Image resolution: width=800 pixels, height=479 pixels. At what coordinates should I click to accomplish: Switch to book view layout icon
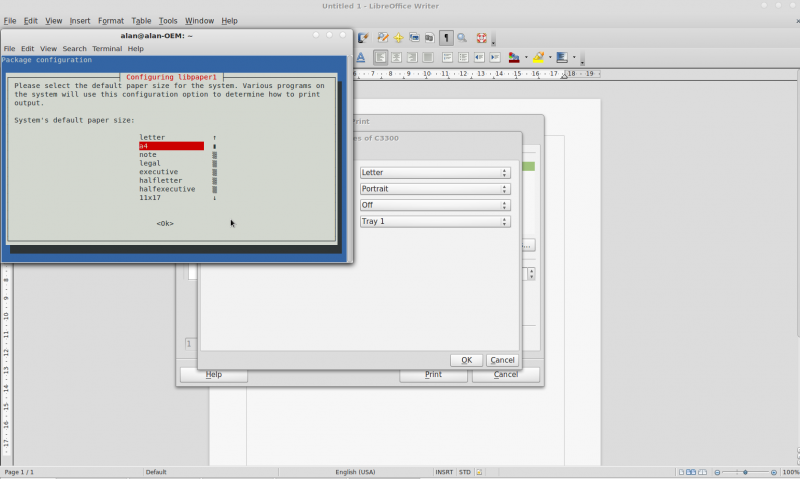pyautogui.click(x=703, y=472)
